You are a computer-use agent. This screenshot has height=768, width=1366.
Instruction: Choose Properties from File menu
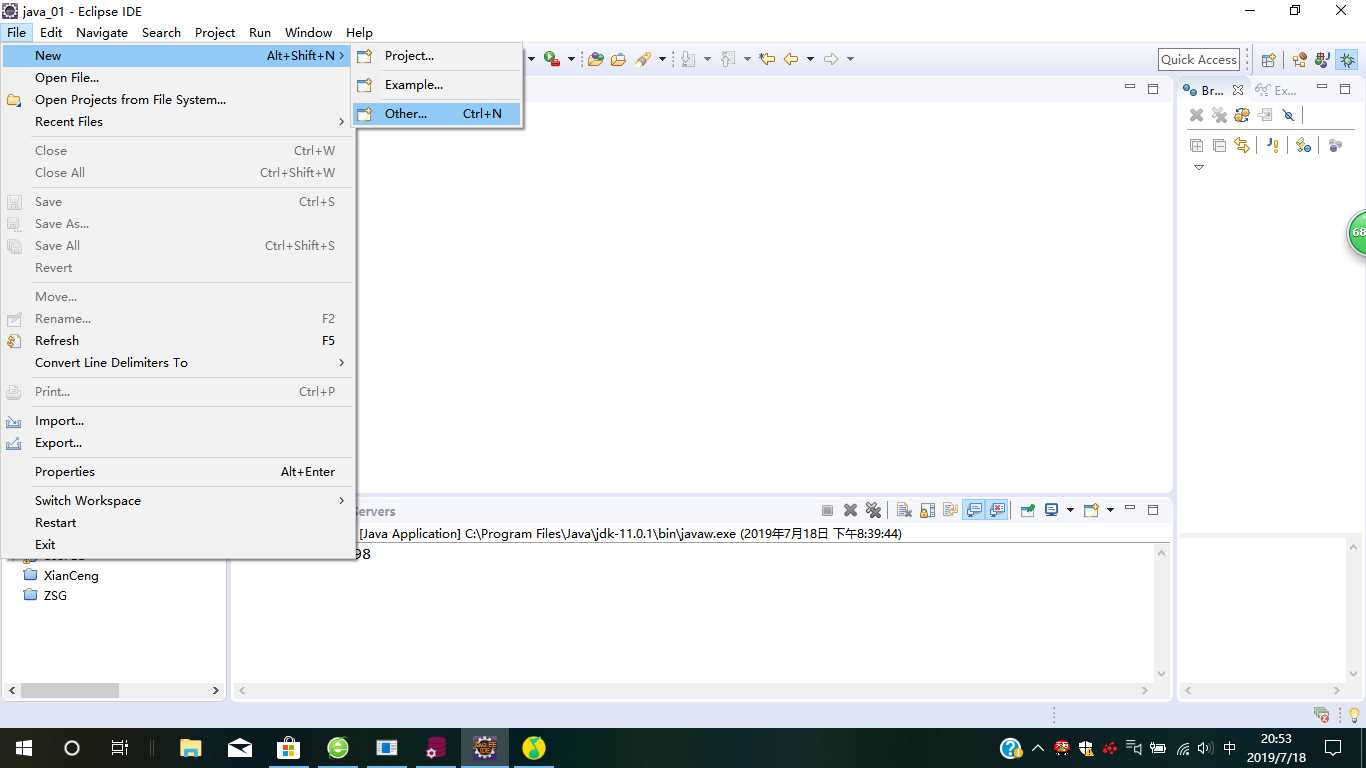(178, 472)
